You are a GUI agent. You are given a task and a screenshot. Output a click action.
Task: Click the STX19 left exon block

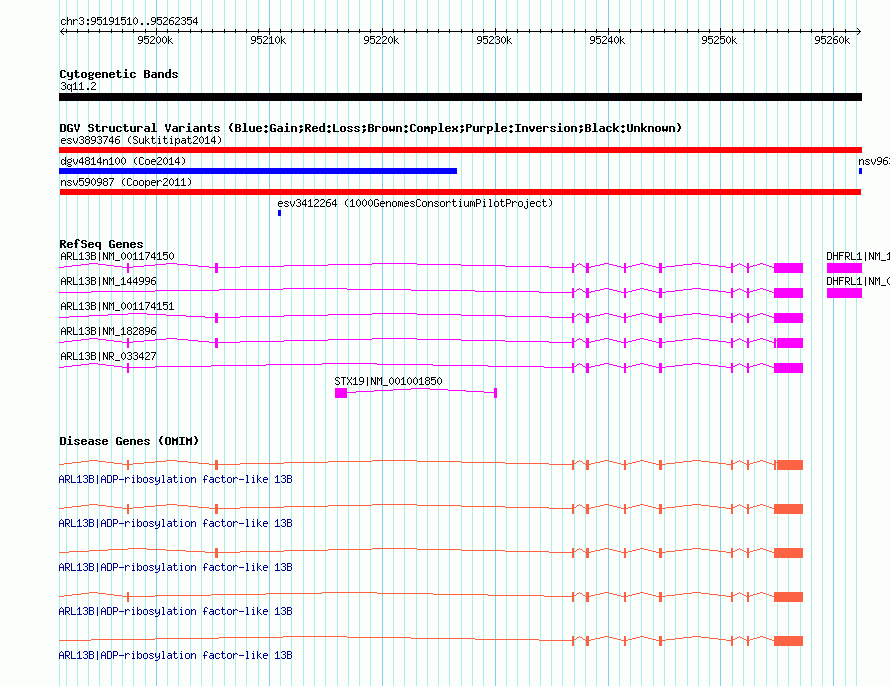coord(341,393)
